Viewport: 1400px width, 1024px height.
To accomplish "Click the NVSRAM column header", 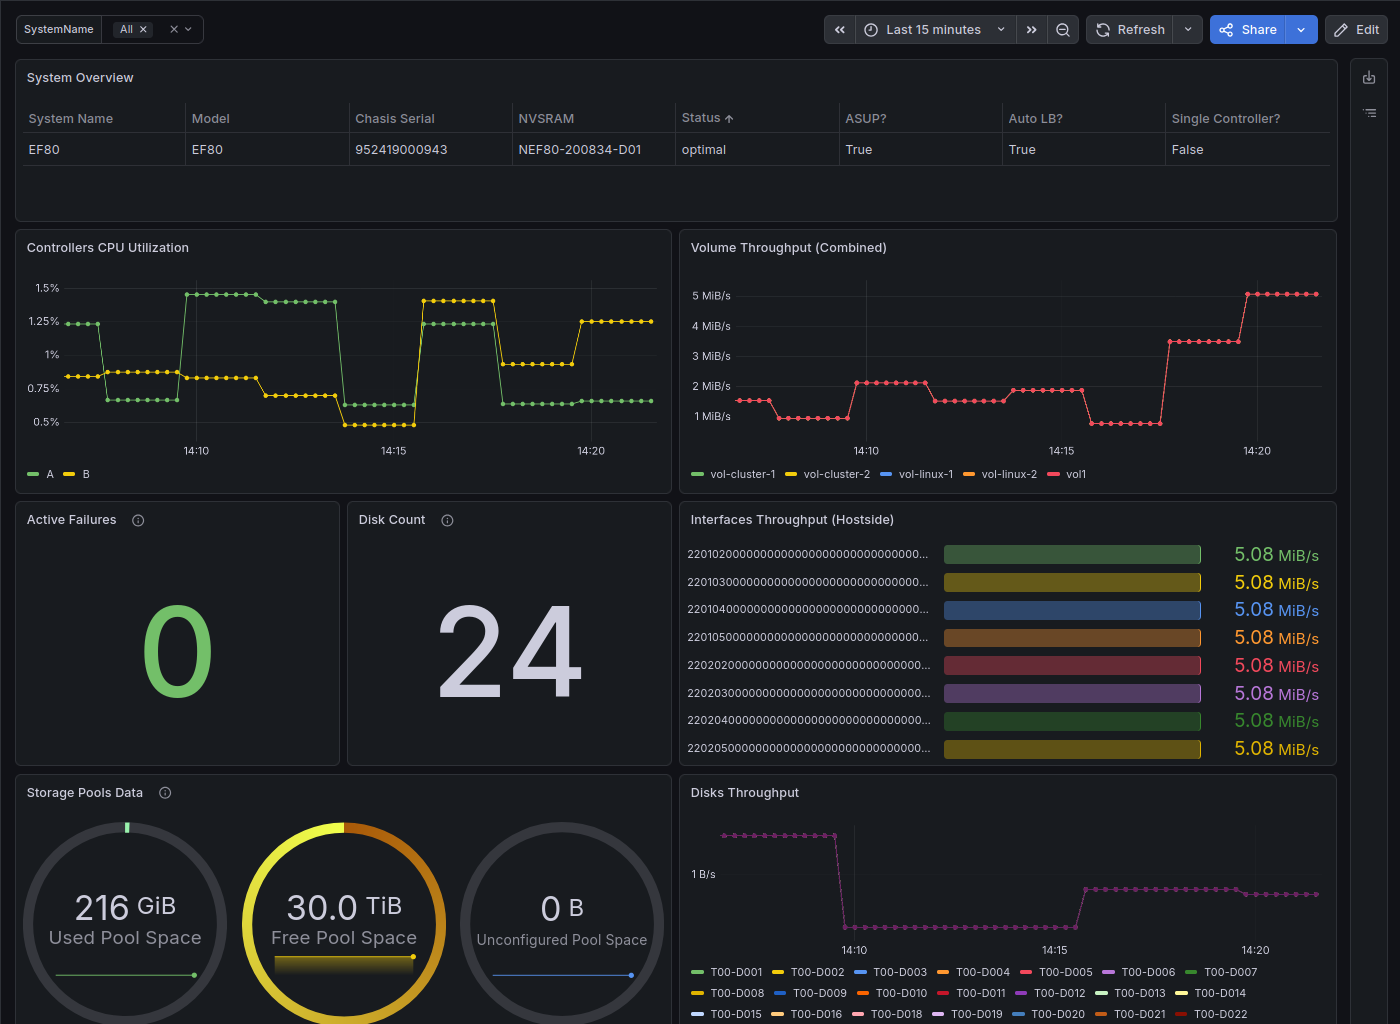I will (x=546, y=118).
